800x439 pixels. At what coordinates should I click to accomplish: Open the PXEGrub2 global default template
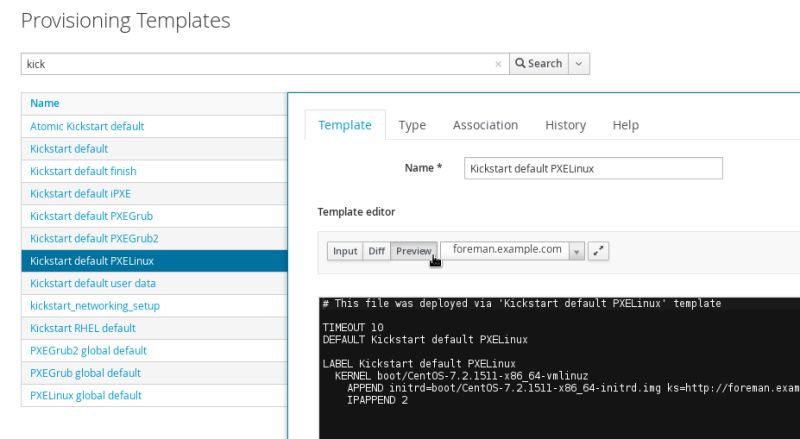click(88, 351)
